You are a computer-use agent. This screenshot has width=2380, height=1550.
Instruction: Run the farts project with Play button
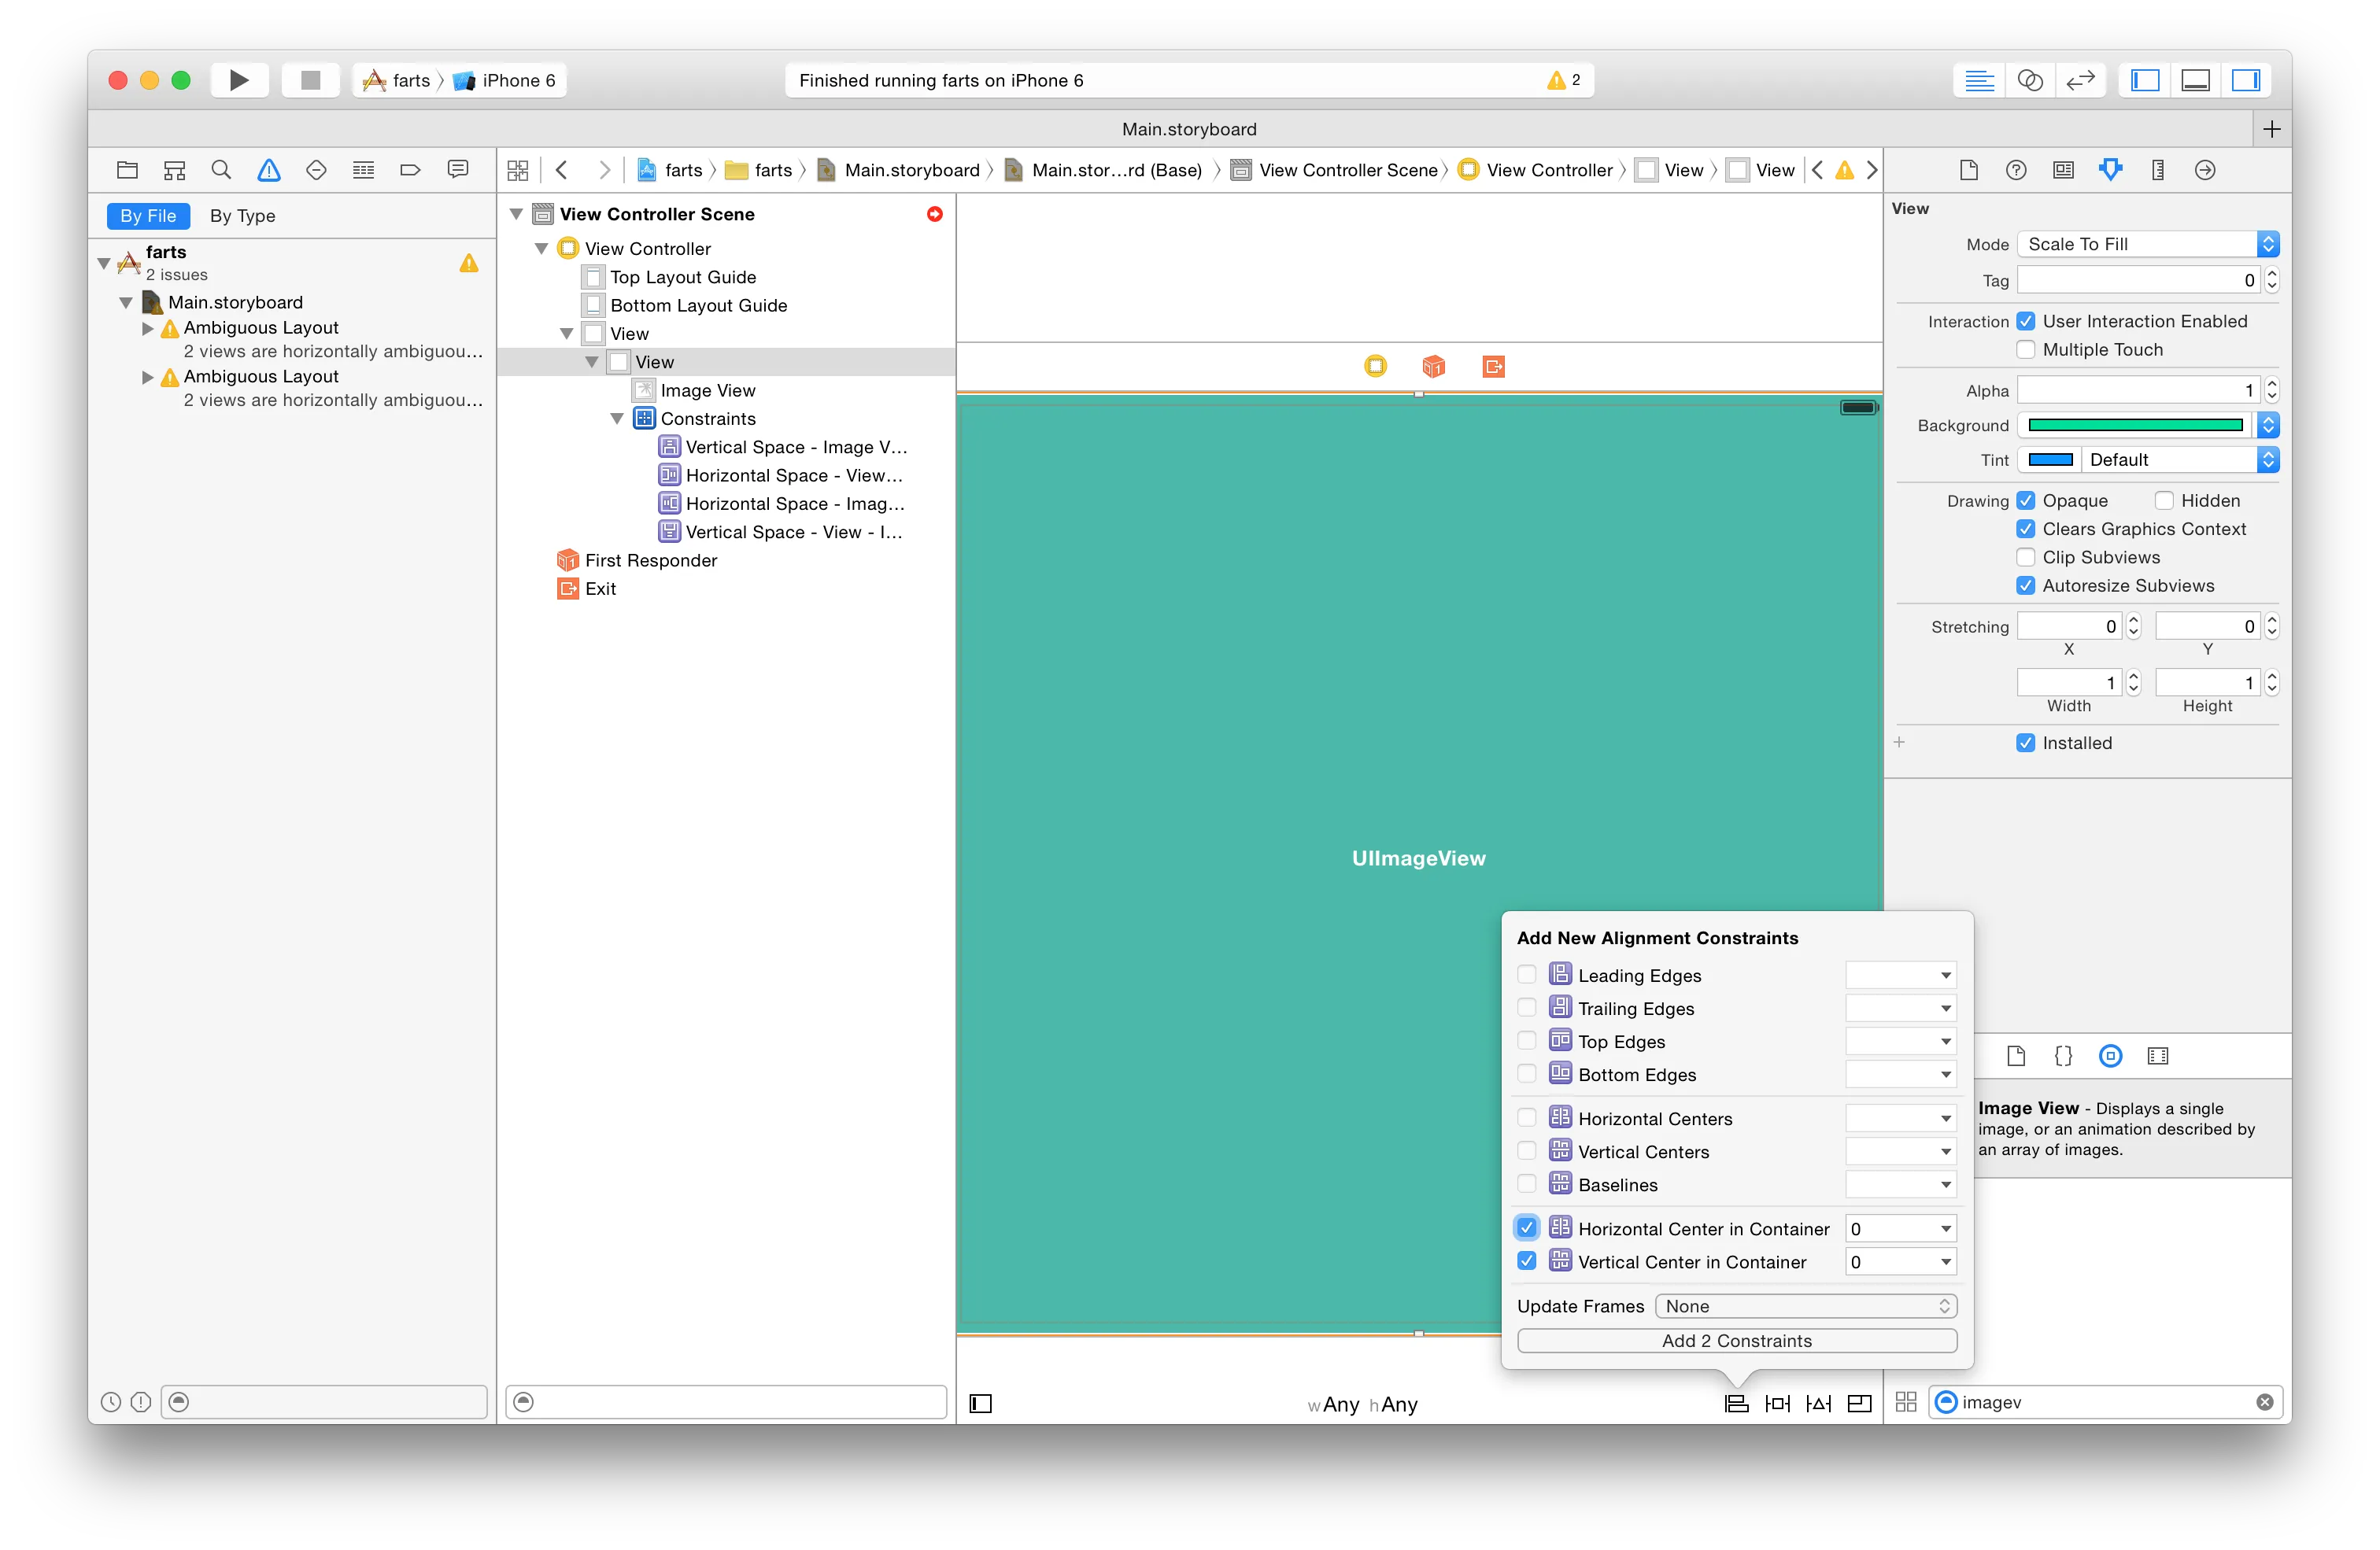tap(239, 80)
